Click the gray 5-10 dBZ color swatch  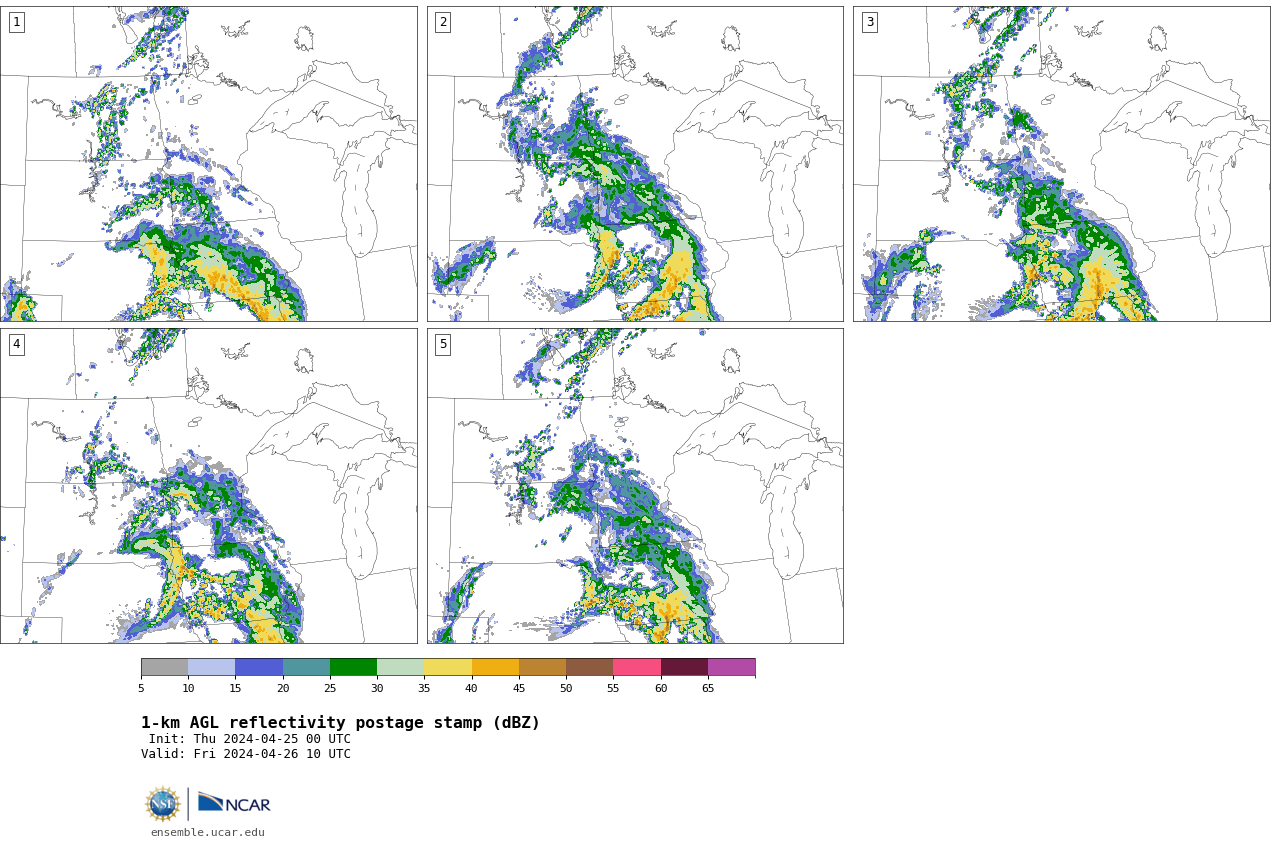click(164, 667)
